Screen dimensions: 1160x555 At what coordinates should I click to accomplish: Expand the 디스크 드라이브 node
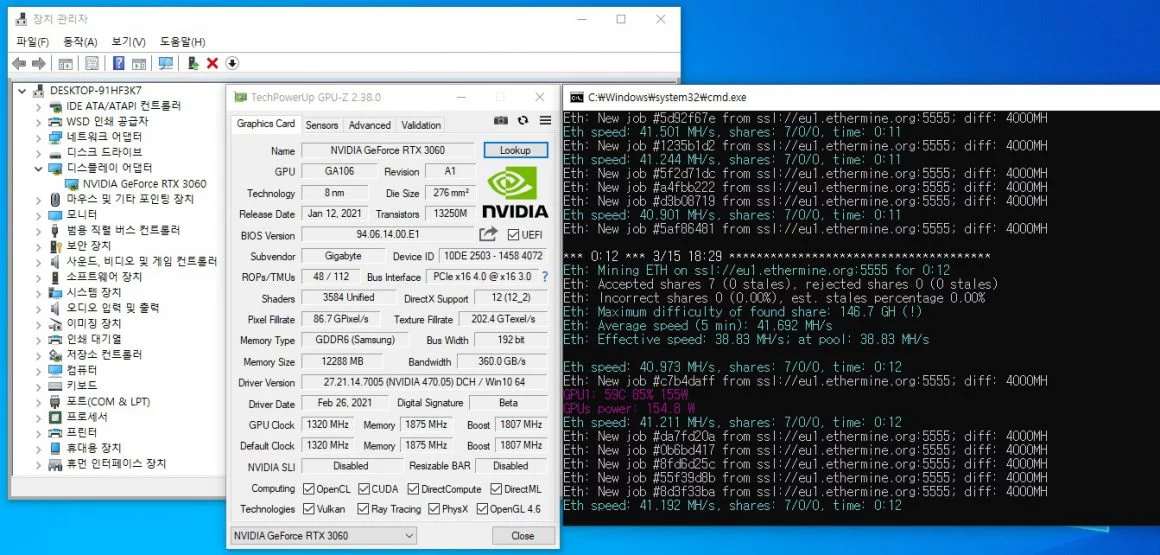coord(38,152)
